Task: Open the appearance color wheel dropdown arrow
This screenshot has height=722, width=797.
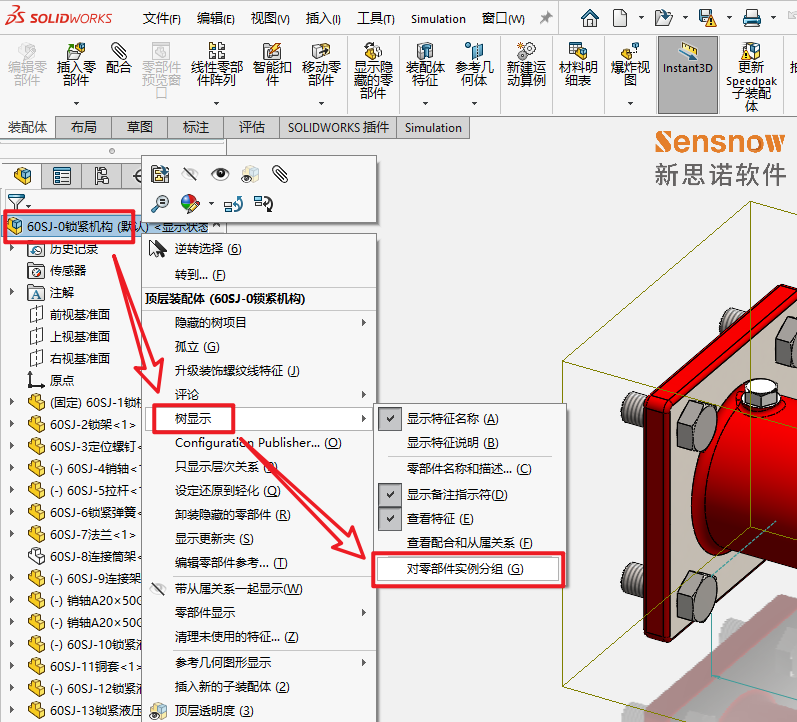Action: click(x=211, y=204)
